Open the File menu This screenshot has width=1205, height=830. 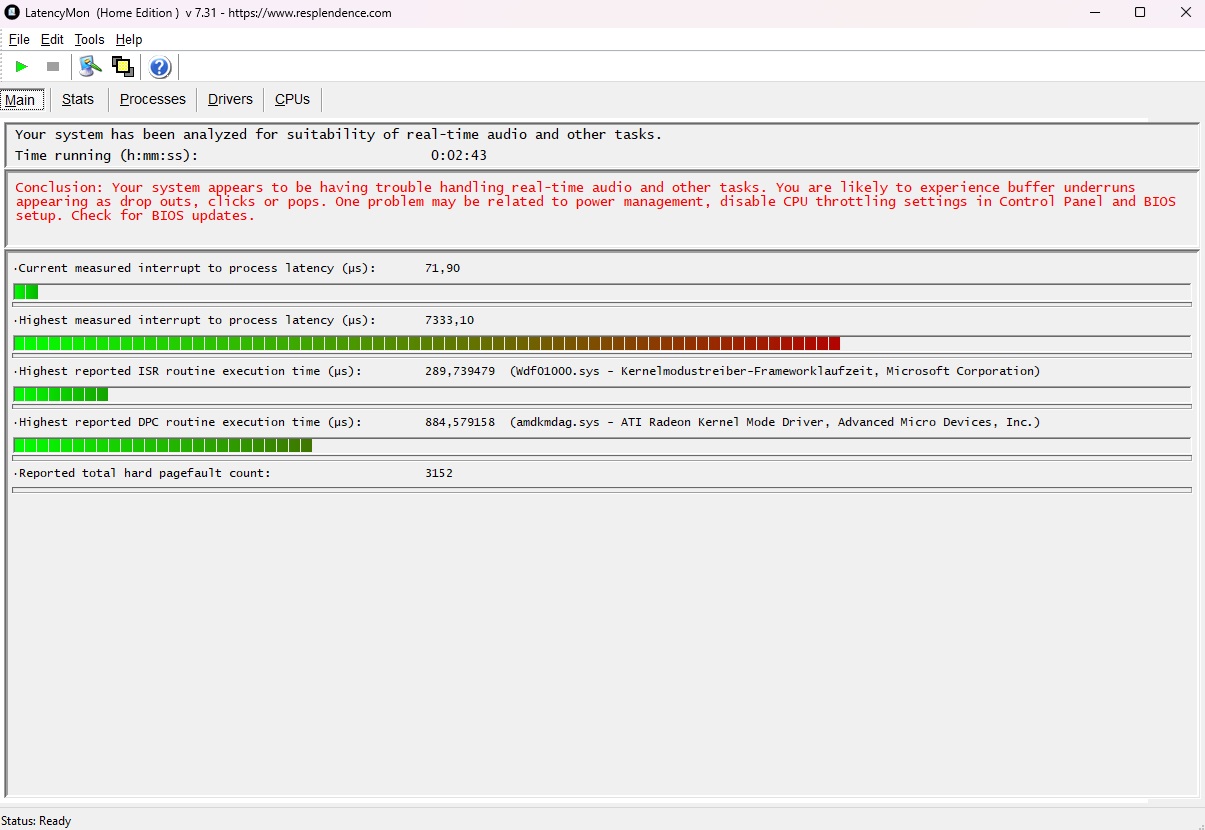19,40
